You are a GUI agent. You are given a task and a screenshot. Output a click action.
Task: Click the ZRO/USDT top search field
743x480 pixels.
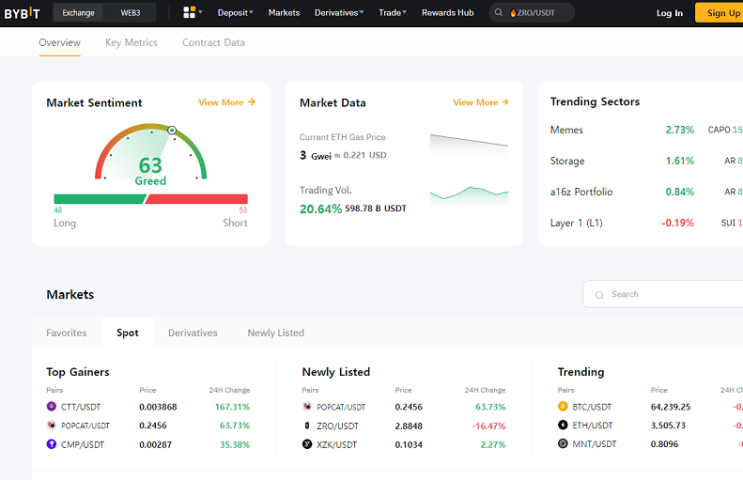(x=532, y=13)
